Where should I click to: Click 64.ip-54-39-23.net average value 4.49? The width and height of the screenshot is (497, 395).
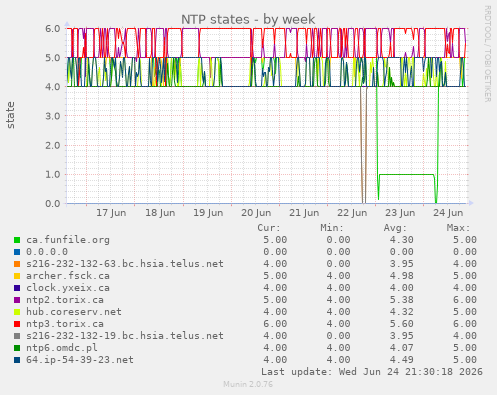pos(401,360)
